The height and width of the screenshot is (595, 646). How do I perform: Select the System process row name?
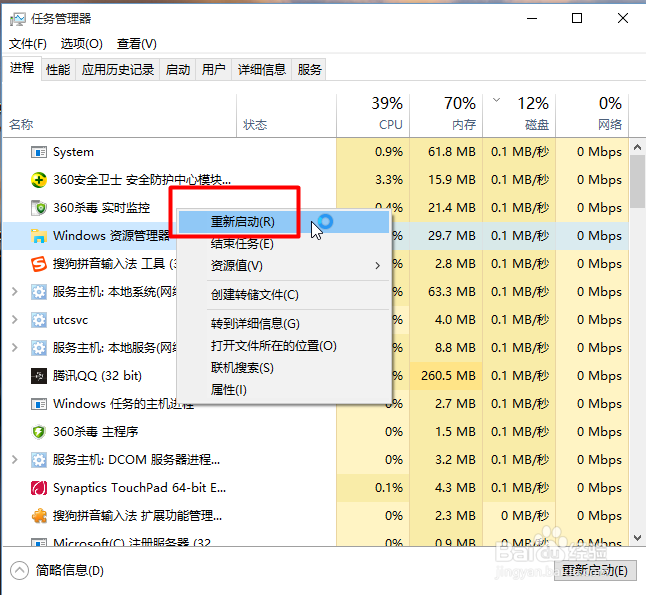[73, 152]
